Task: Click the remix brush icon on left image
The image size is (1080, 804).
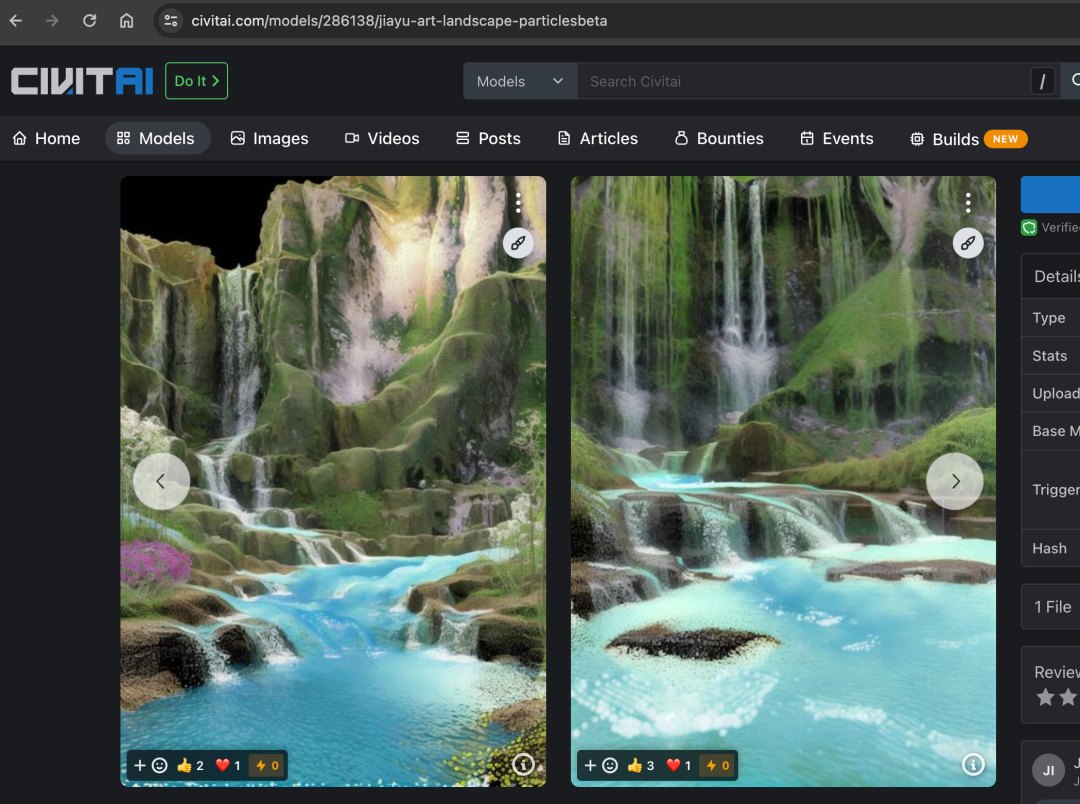Action: (x=518, y=243)
